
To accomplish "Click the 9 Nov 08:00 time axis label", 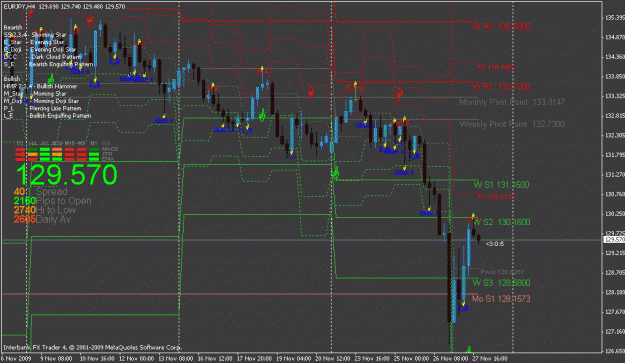I will click(56, 359).
